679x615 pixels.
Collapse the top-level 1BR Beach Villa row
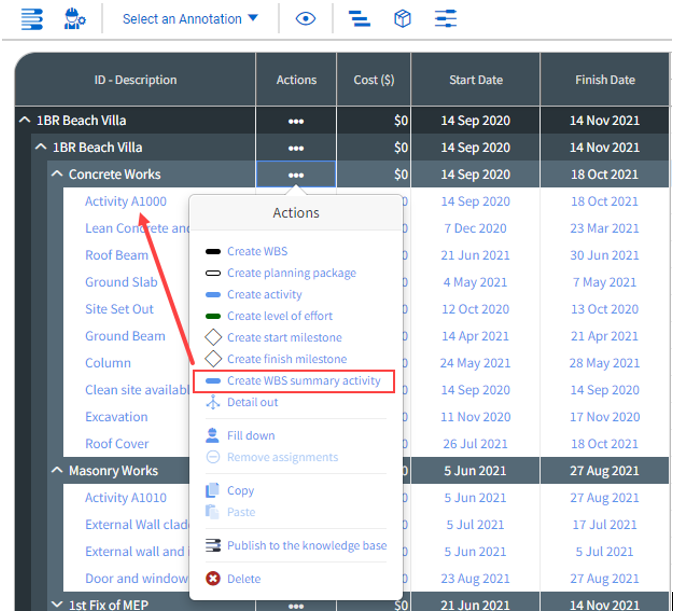click(x=25, y=120)
